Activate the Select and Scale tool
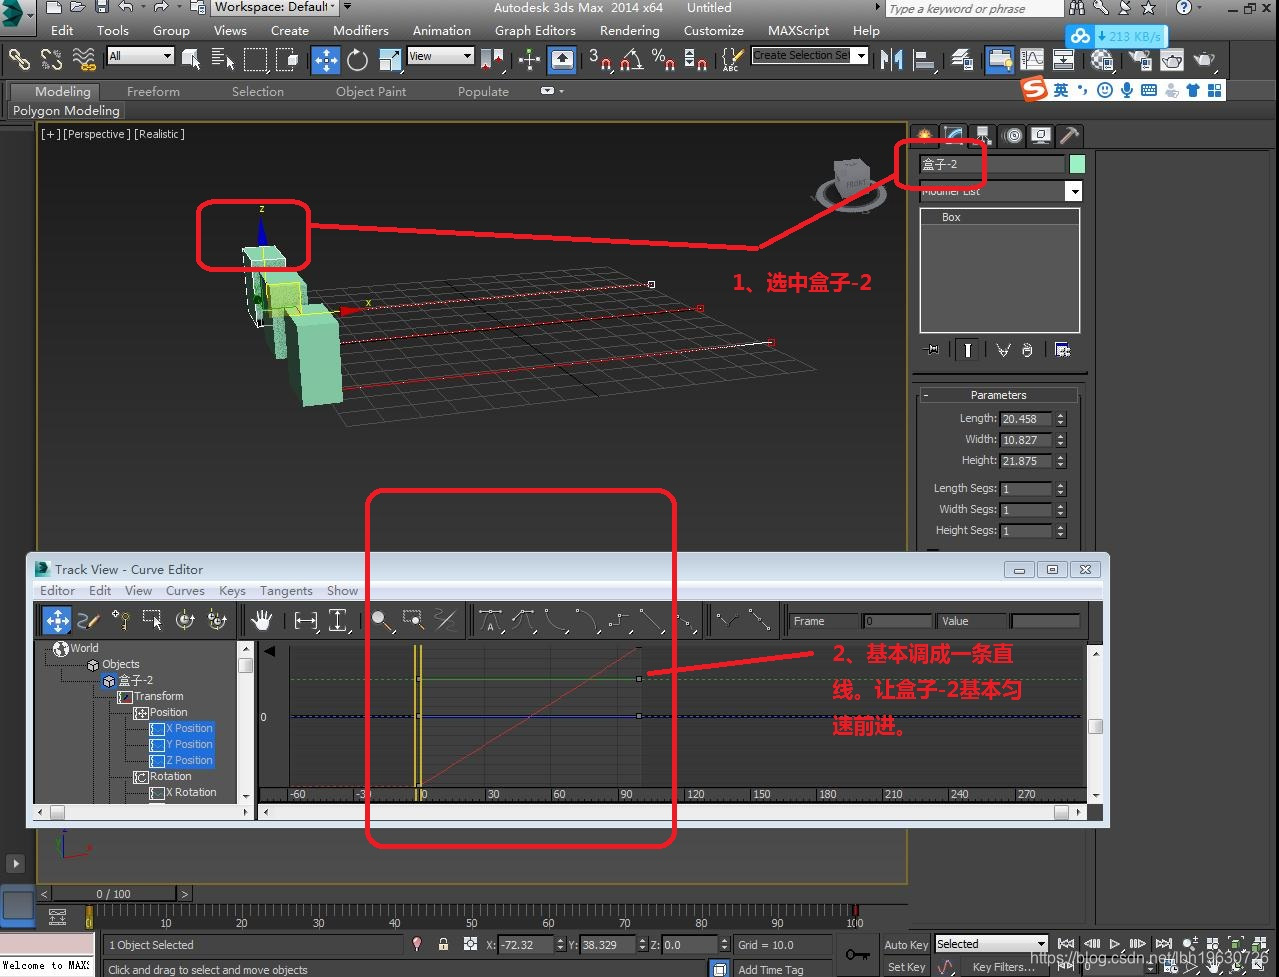Viewport: 1279px width, 977px height. click(x=389, y=60)
